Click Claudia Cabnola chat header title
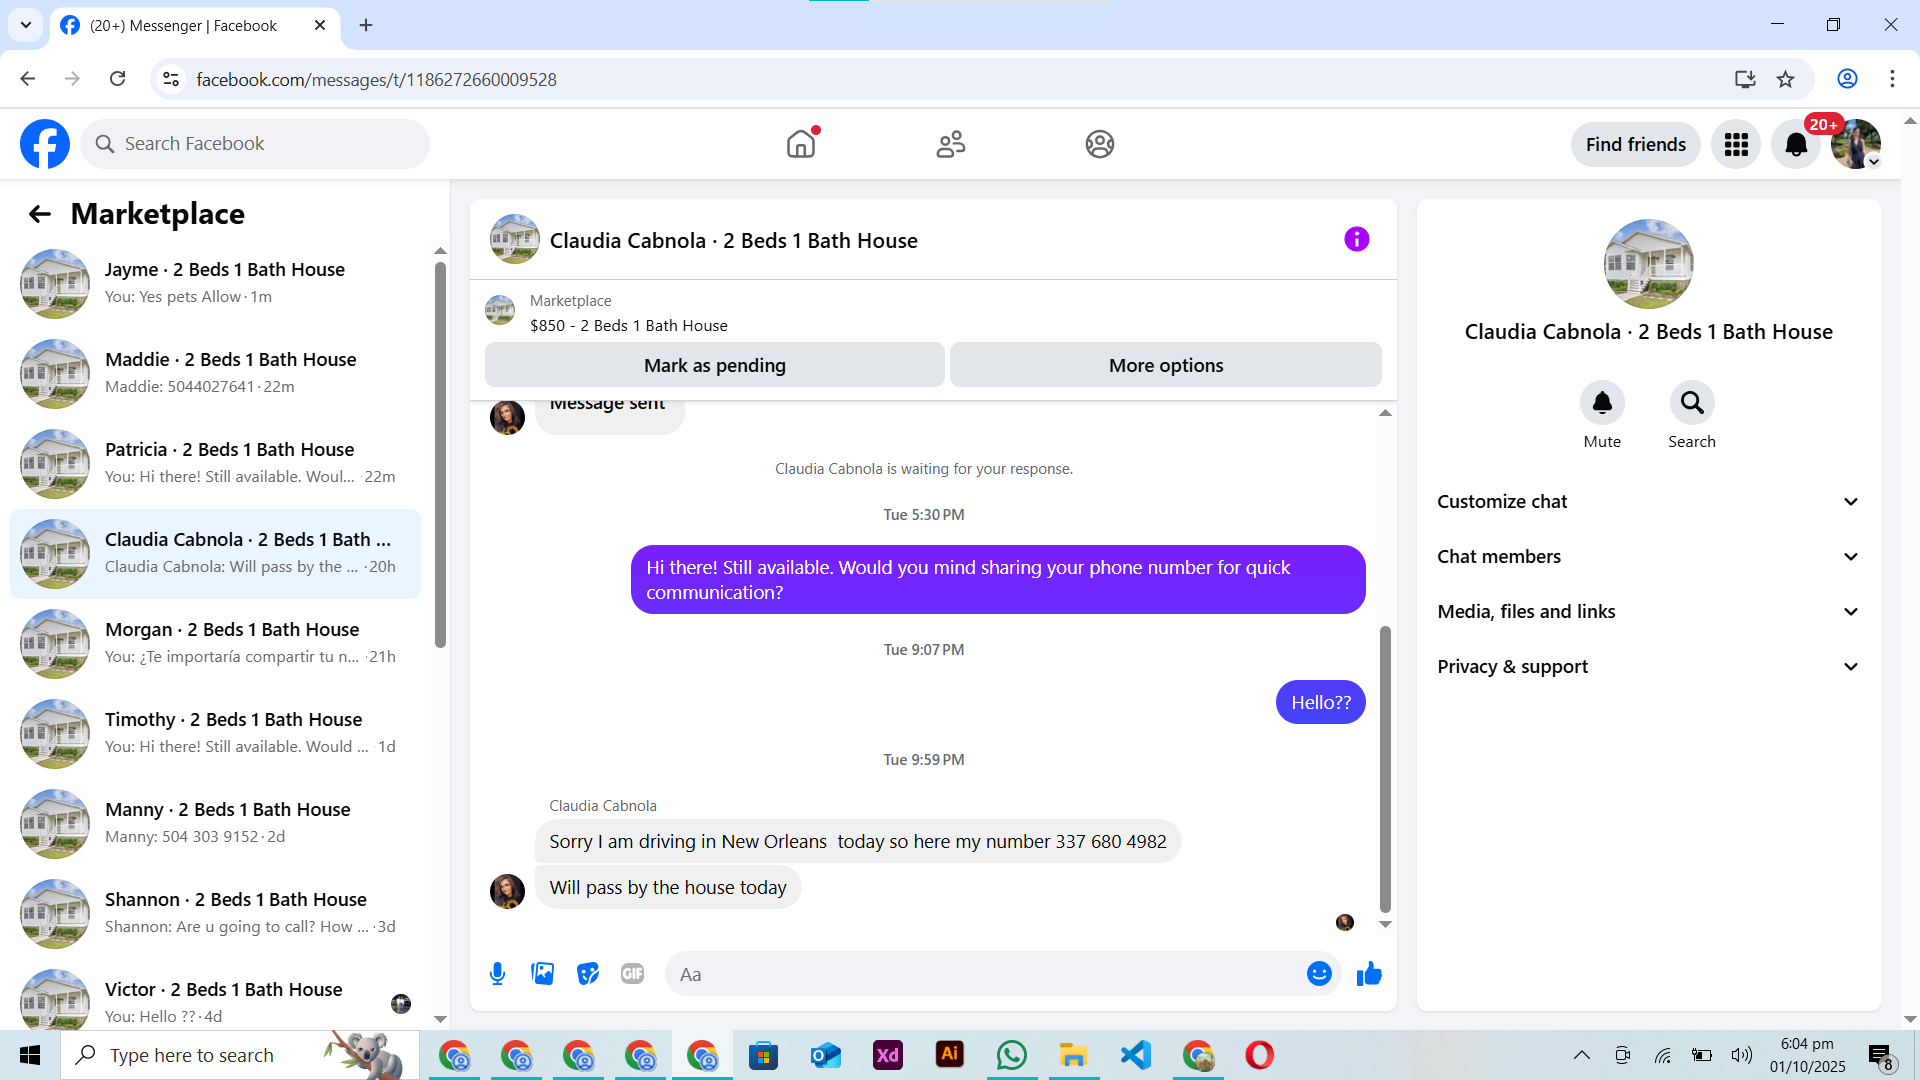The image size is (1920, 1080). pos(733,241)
